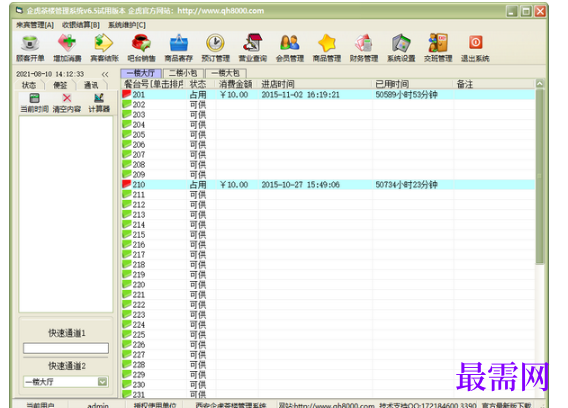Image resolution: width=568 pixels, height=408 pixels.
Task: Select the 吧台销售 toolbar icon
Action: tap(141, 48)
